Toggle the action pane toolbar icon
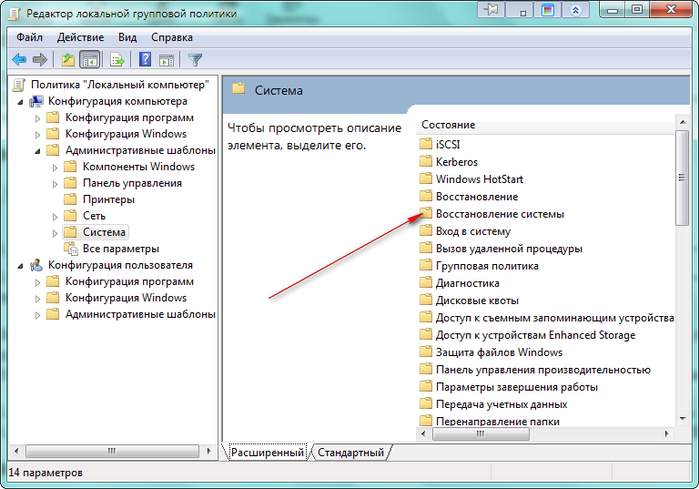Screen dimensions: 699x489 point(167,60)
